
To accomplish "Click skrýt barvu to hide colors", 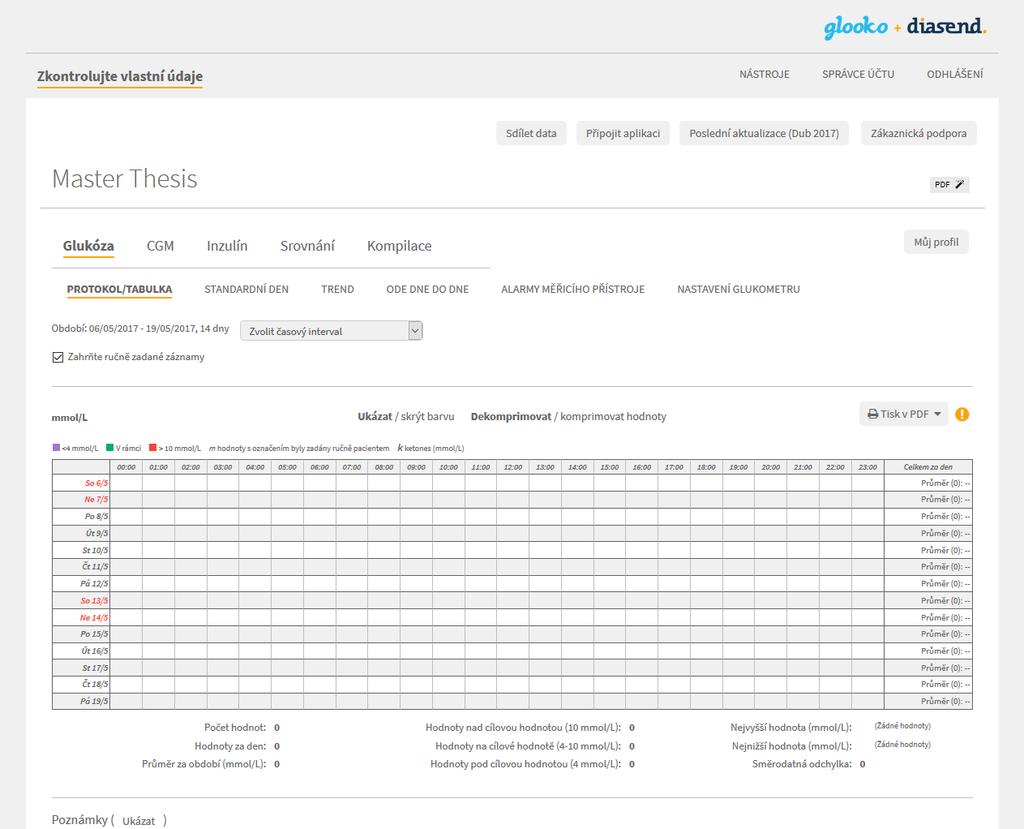I will 427,416.
